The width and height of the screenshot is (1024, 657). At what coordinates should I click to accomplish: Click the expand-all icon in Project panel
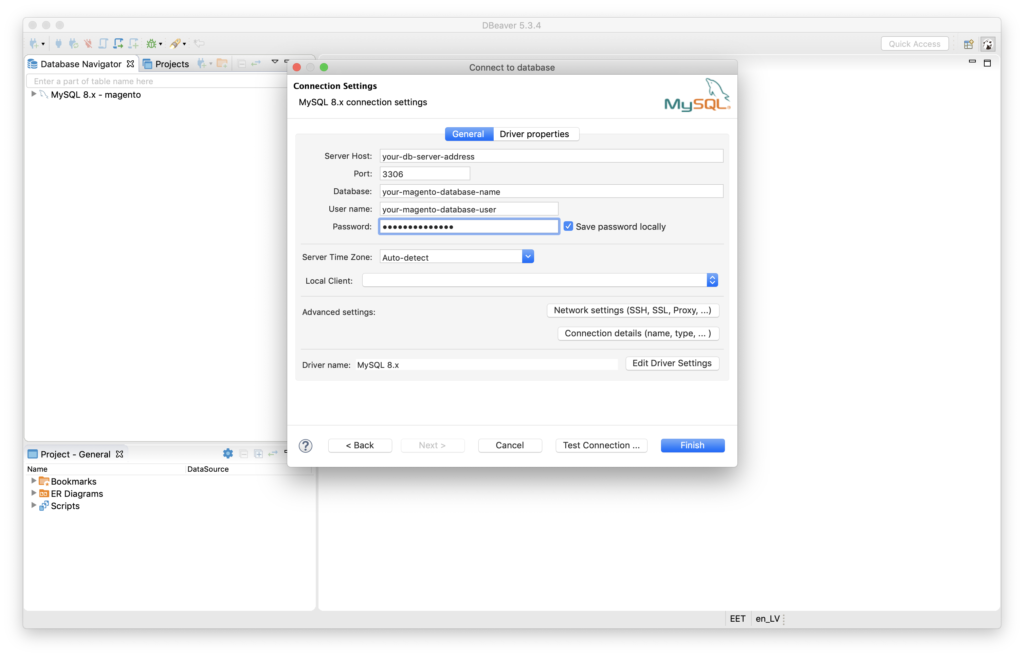tap(258, 453)
